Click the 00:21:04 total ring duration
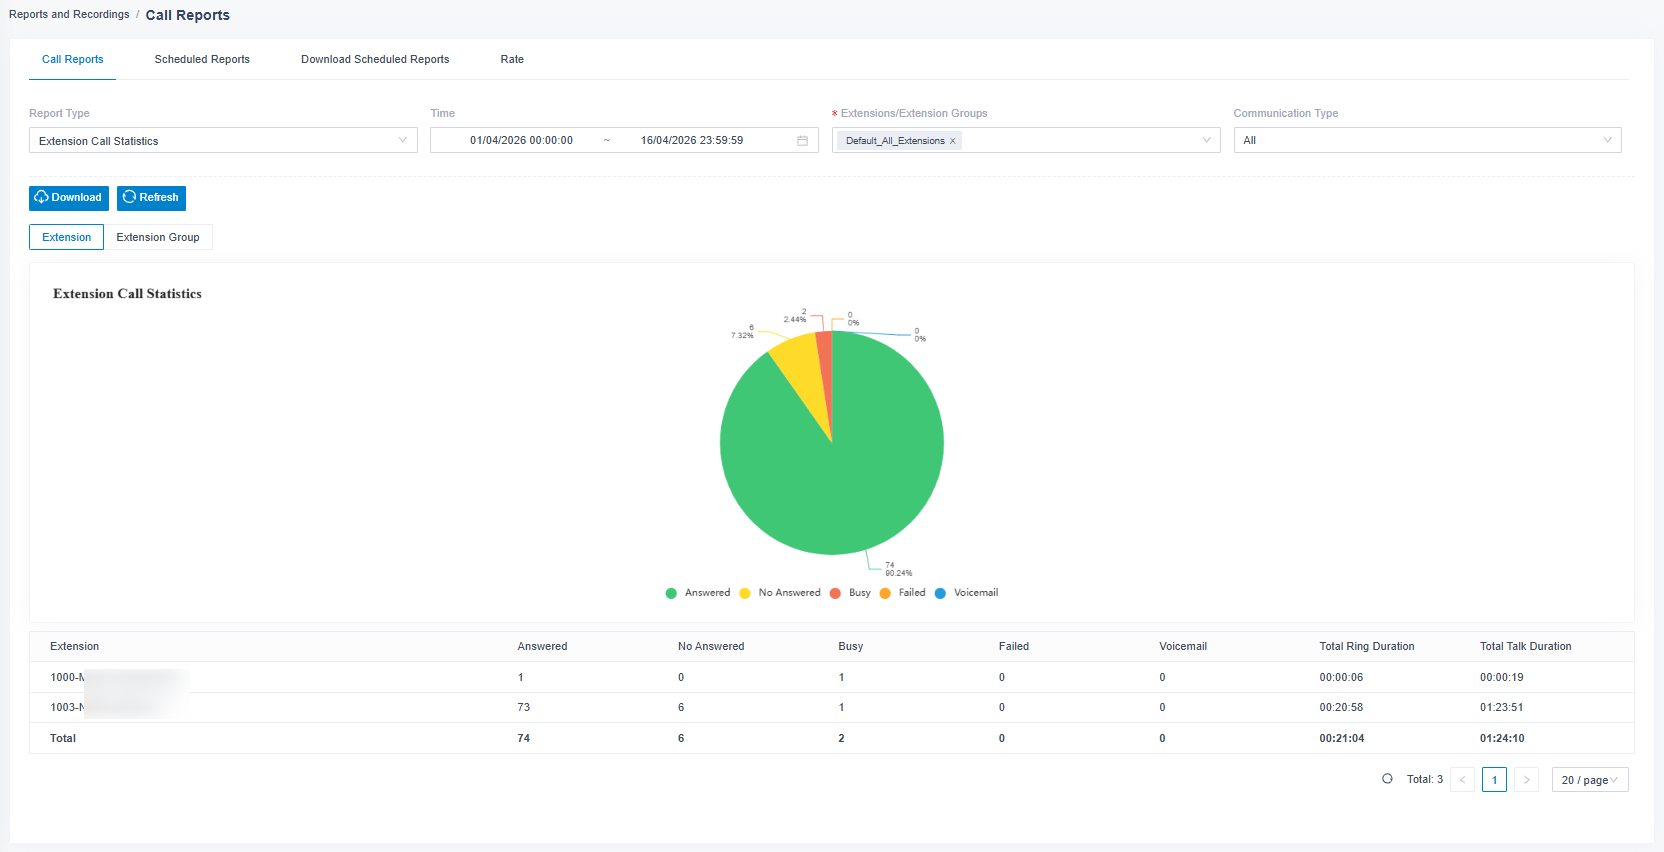Image resolution: width=1664 pixels, height=852 pixels. coord(1342,738)
